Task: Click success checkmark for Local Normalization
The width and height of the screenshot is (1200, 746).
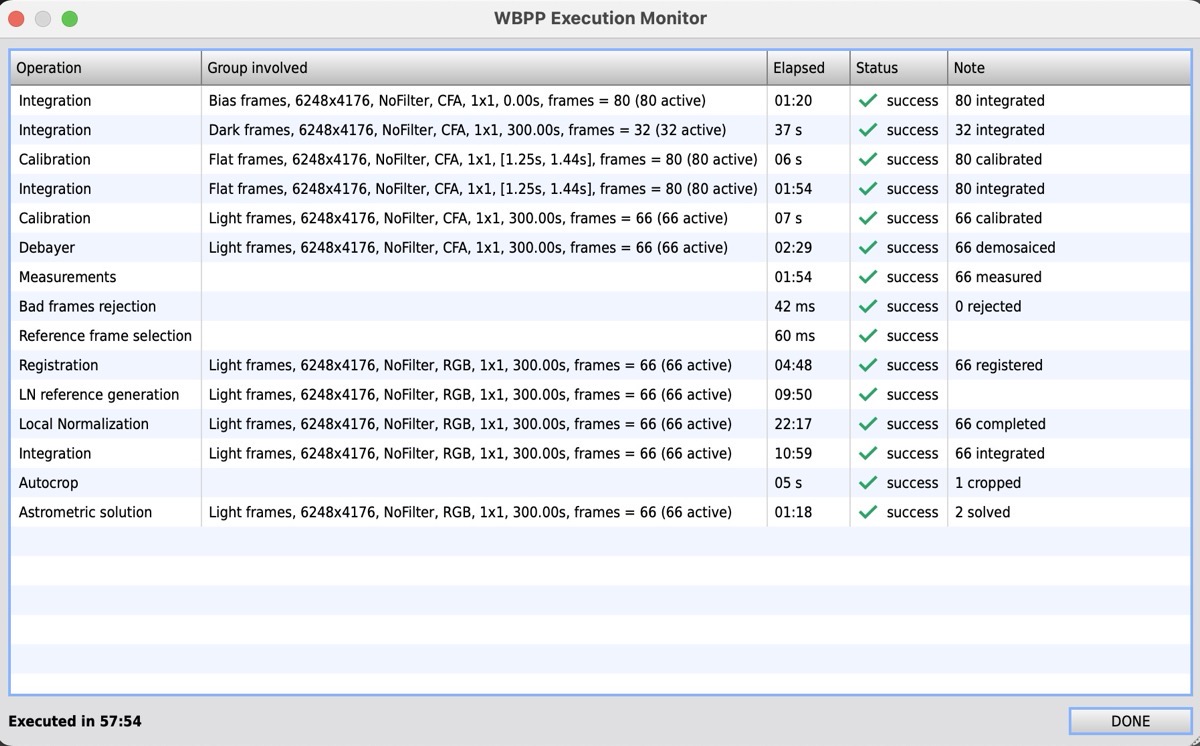Action: (x=868, y=424)
